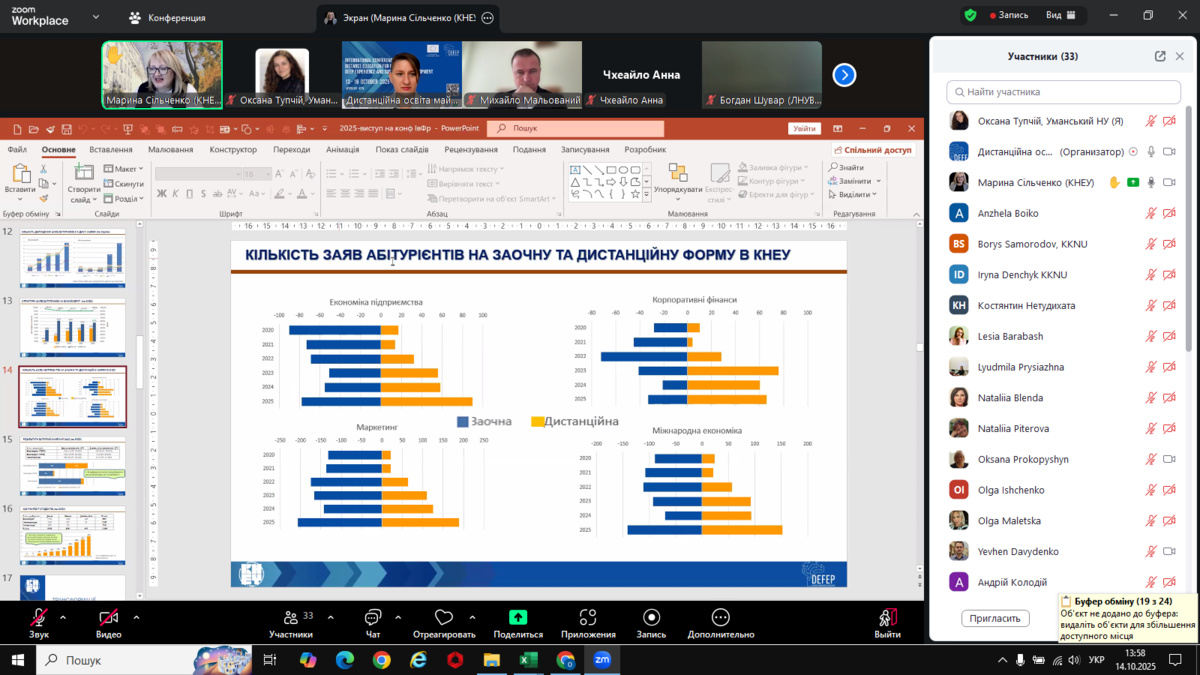Click the Пригласить invite button
The width and height of the screenshot is (1200, 675).
(x=995, y=619)
